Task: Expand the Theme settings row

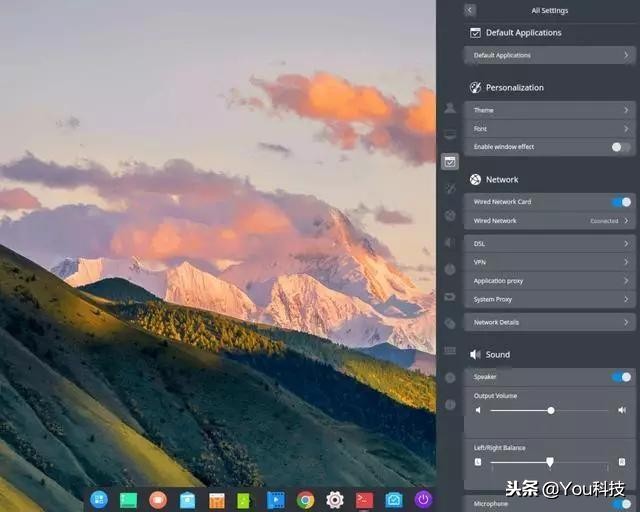Action: coord(549,110)
